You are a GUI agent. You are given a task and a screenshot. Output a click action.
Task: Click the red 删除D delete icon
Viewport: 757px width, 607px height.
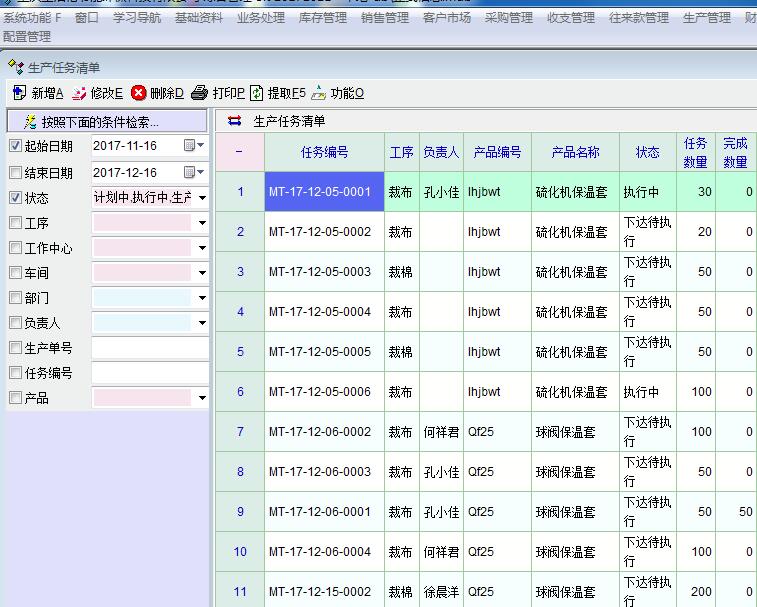coord(139,93)
